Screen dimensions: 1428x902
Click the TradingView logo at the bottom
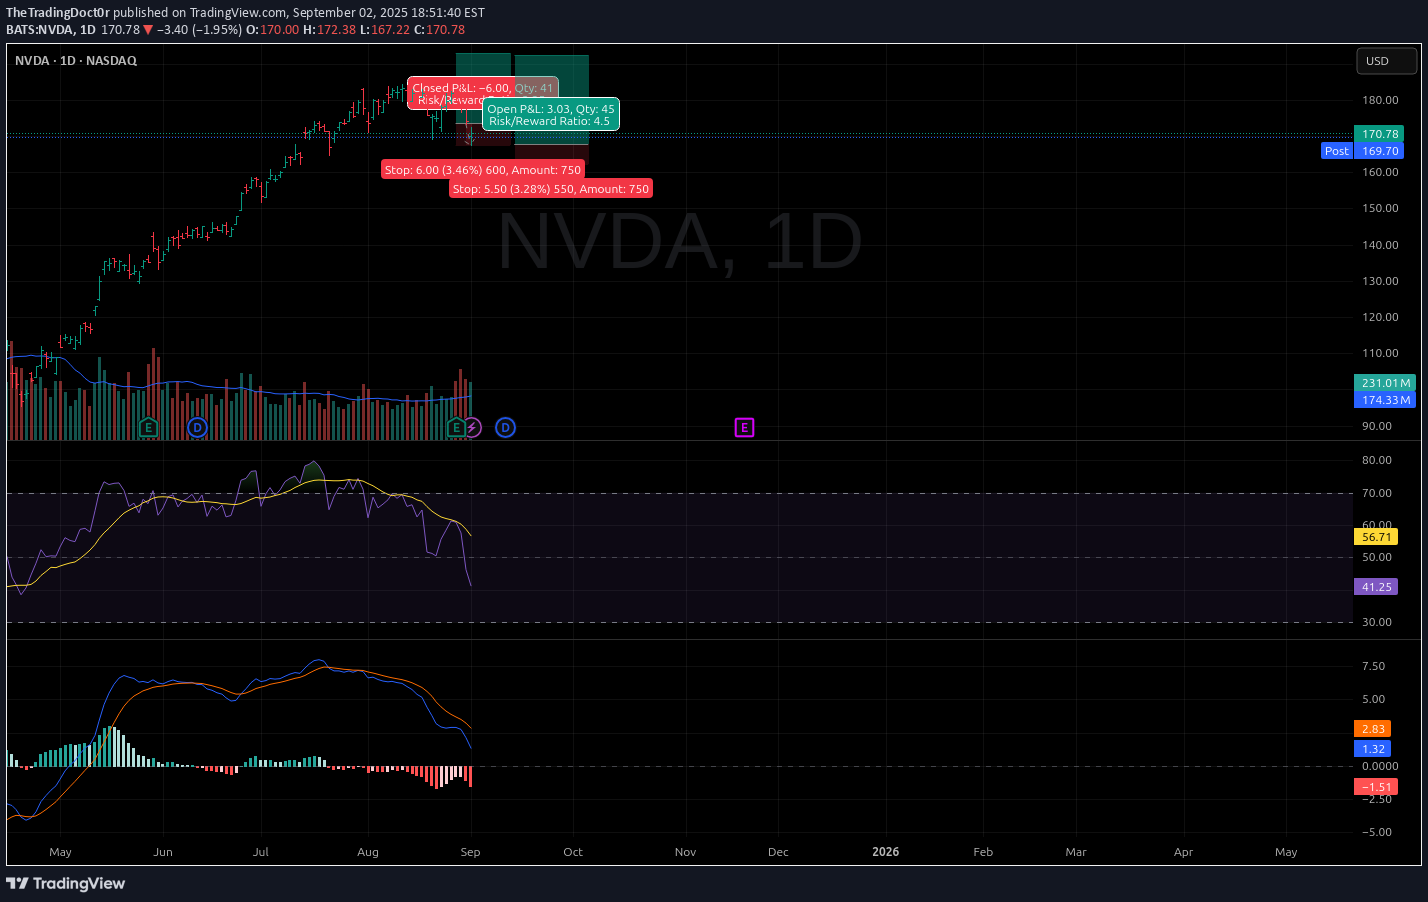point(66,883)
